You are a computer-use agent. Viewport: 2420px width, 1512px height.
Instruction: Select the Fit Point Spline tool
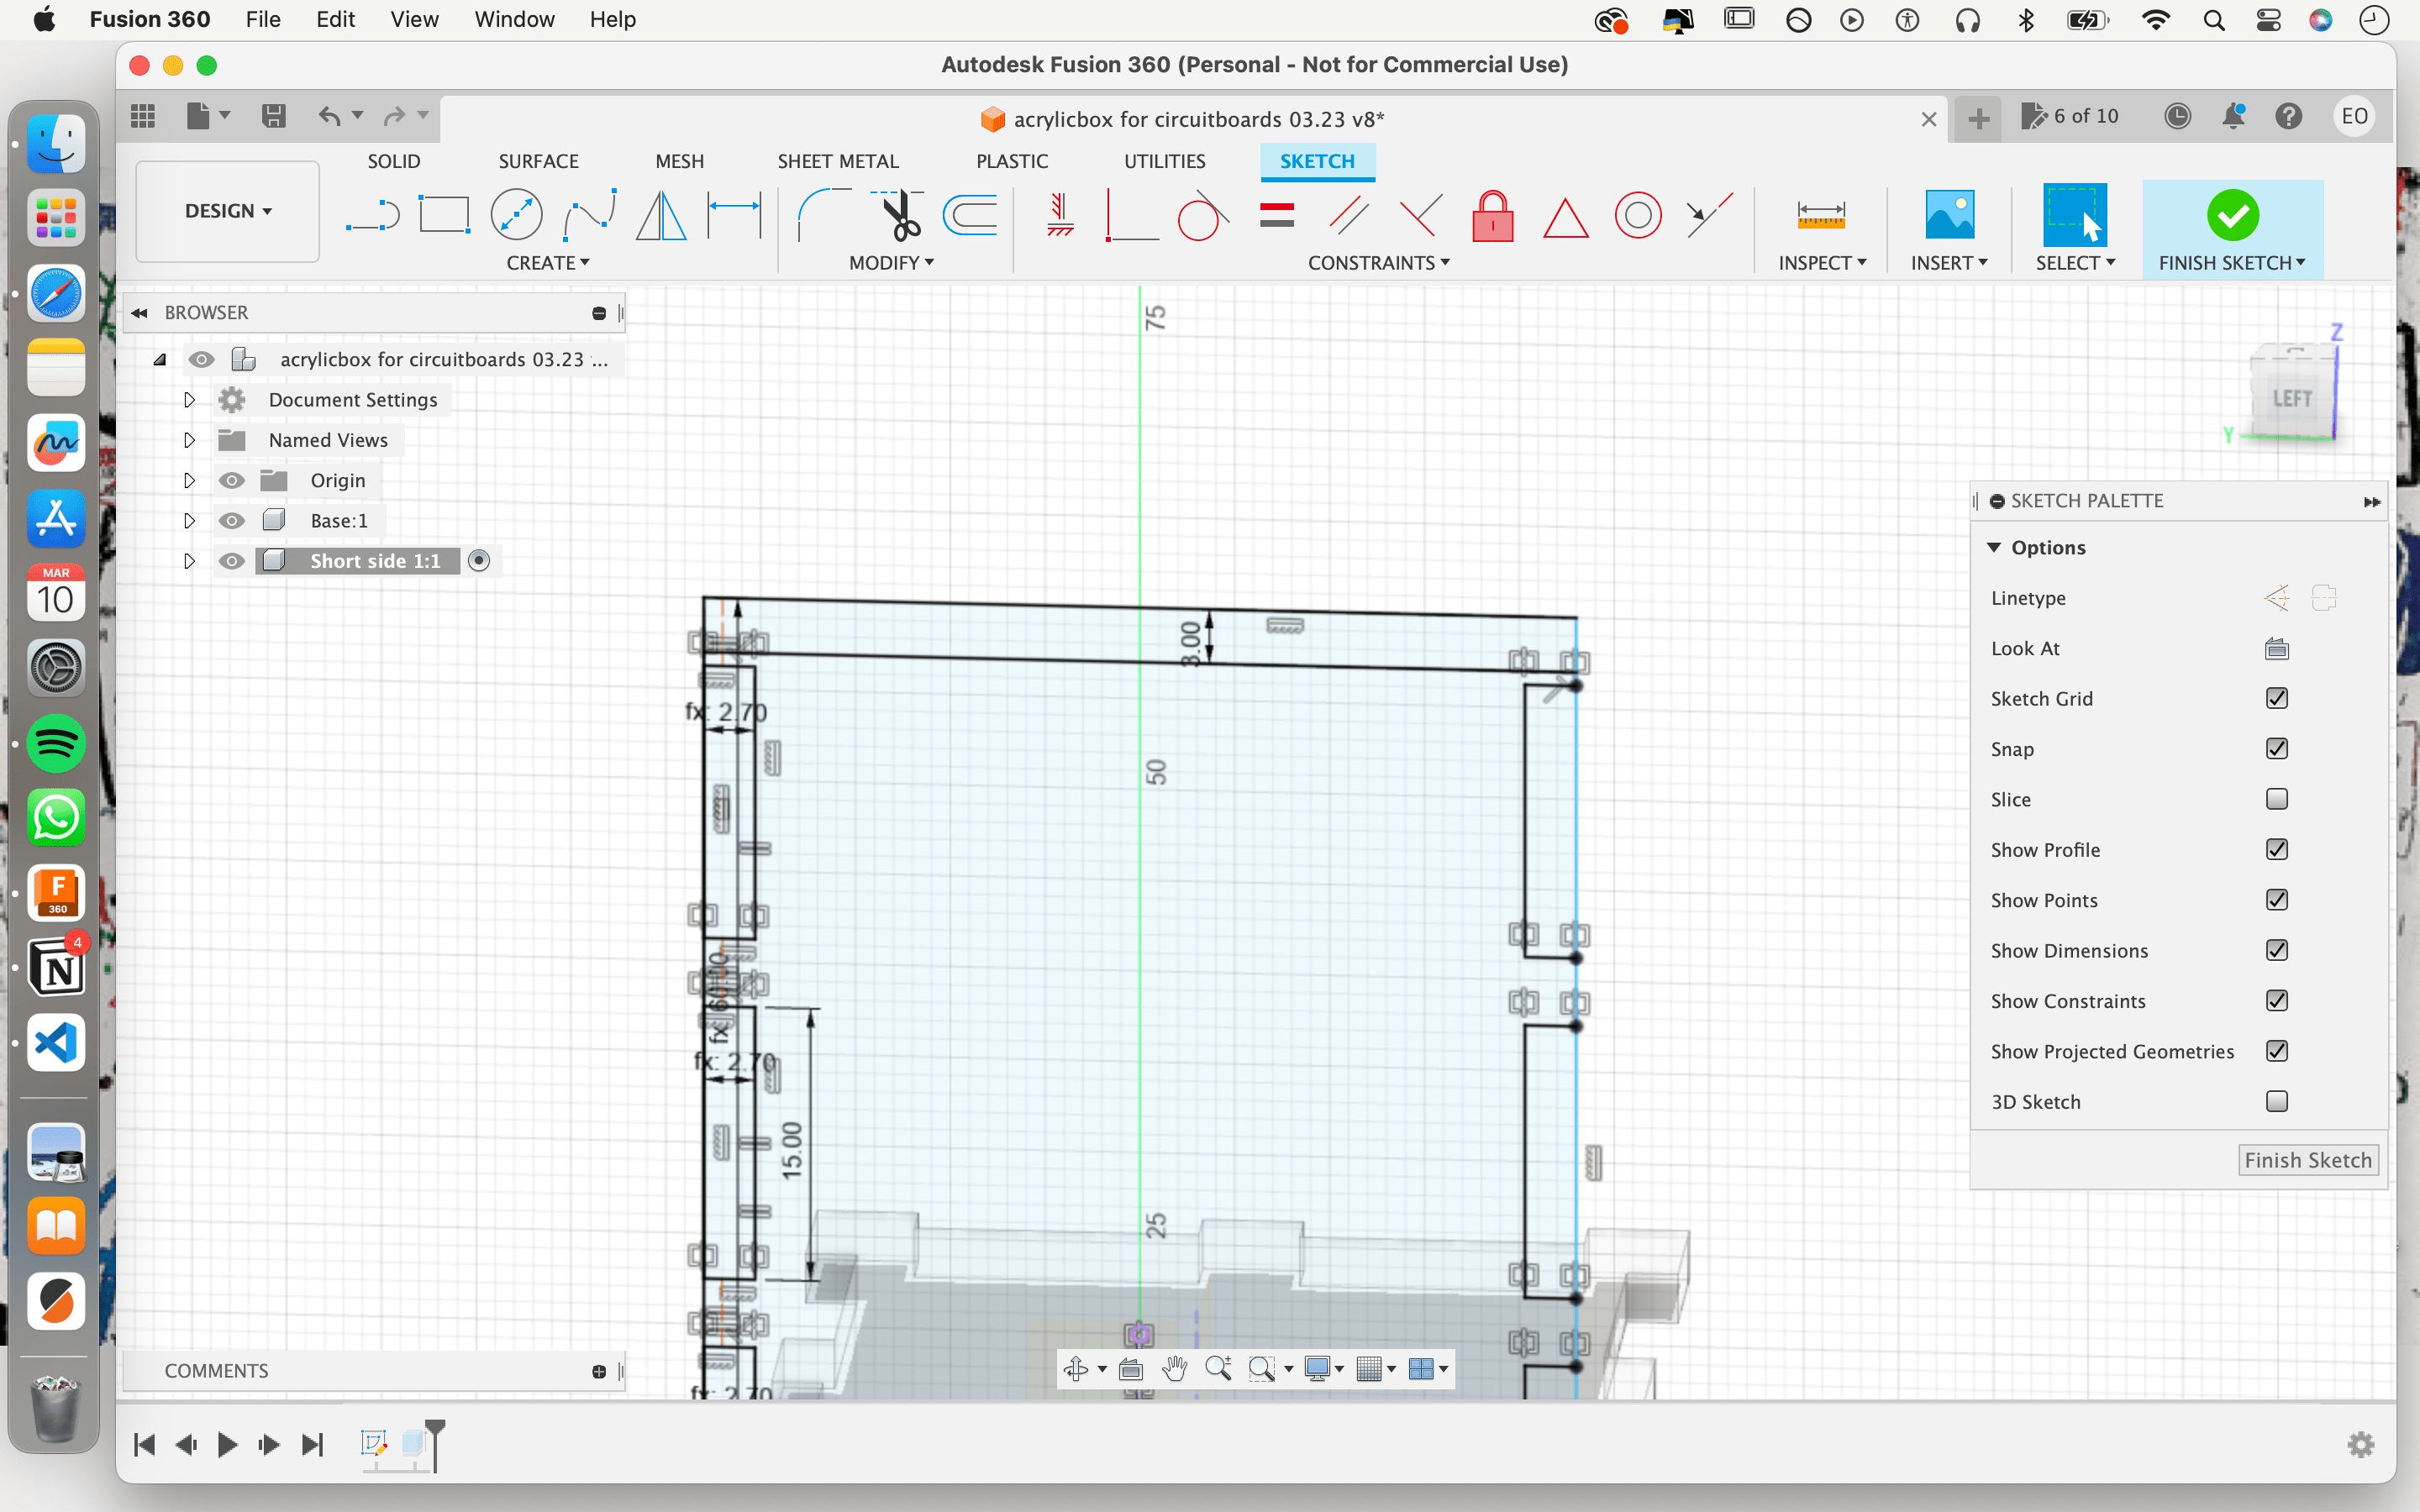[x=589, y=215]
